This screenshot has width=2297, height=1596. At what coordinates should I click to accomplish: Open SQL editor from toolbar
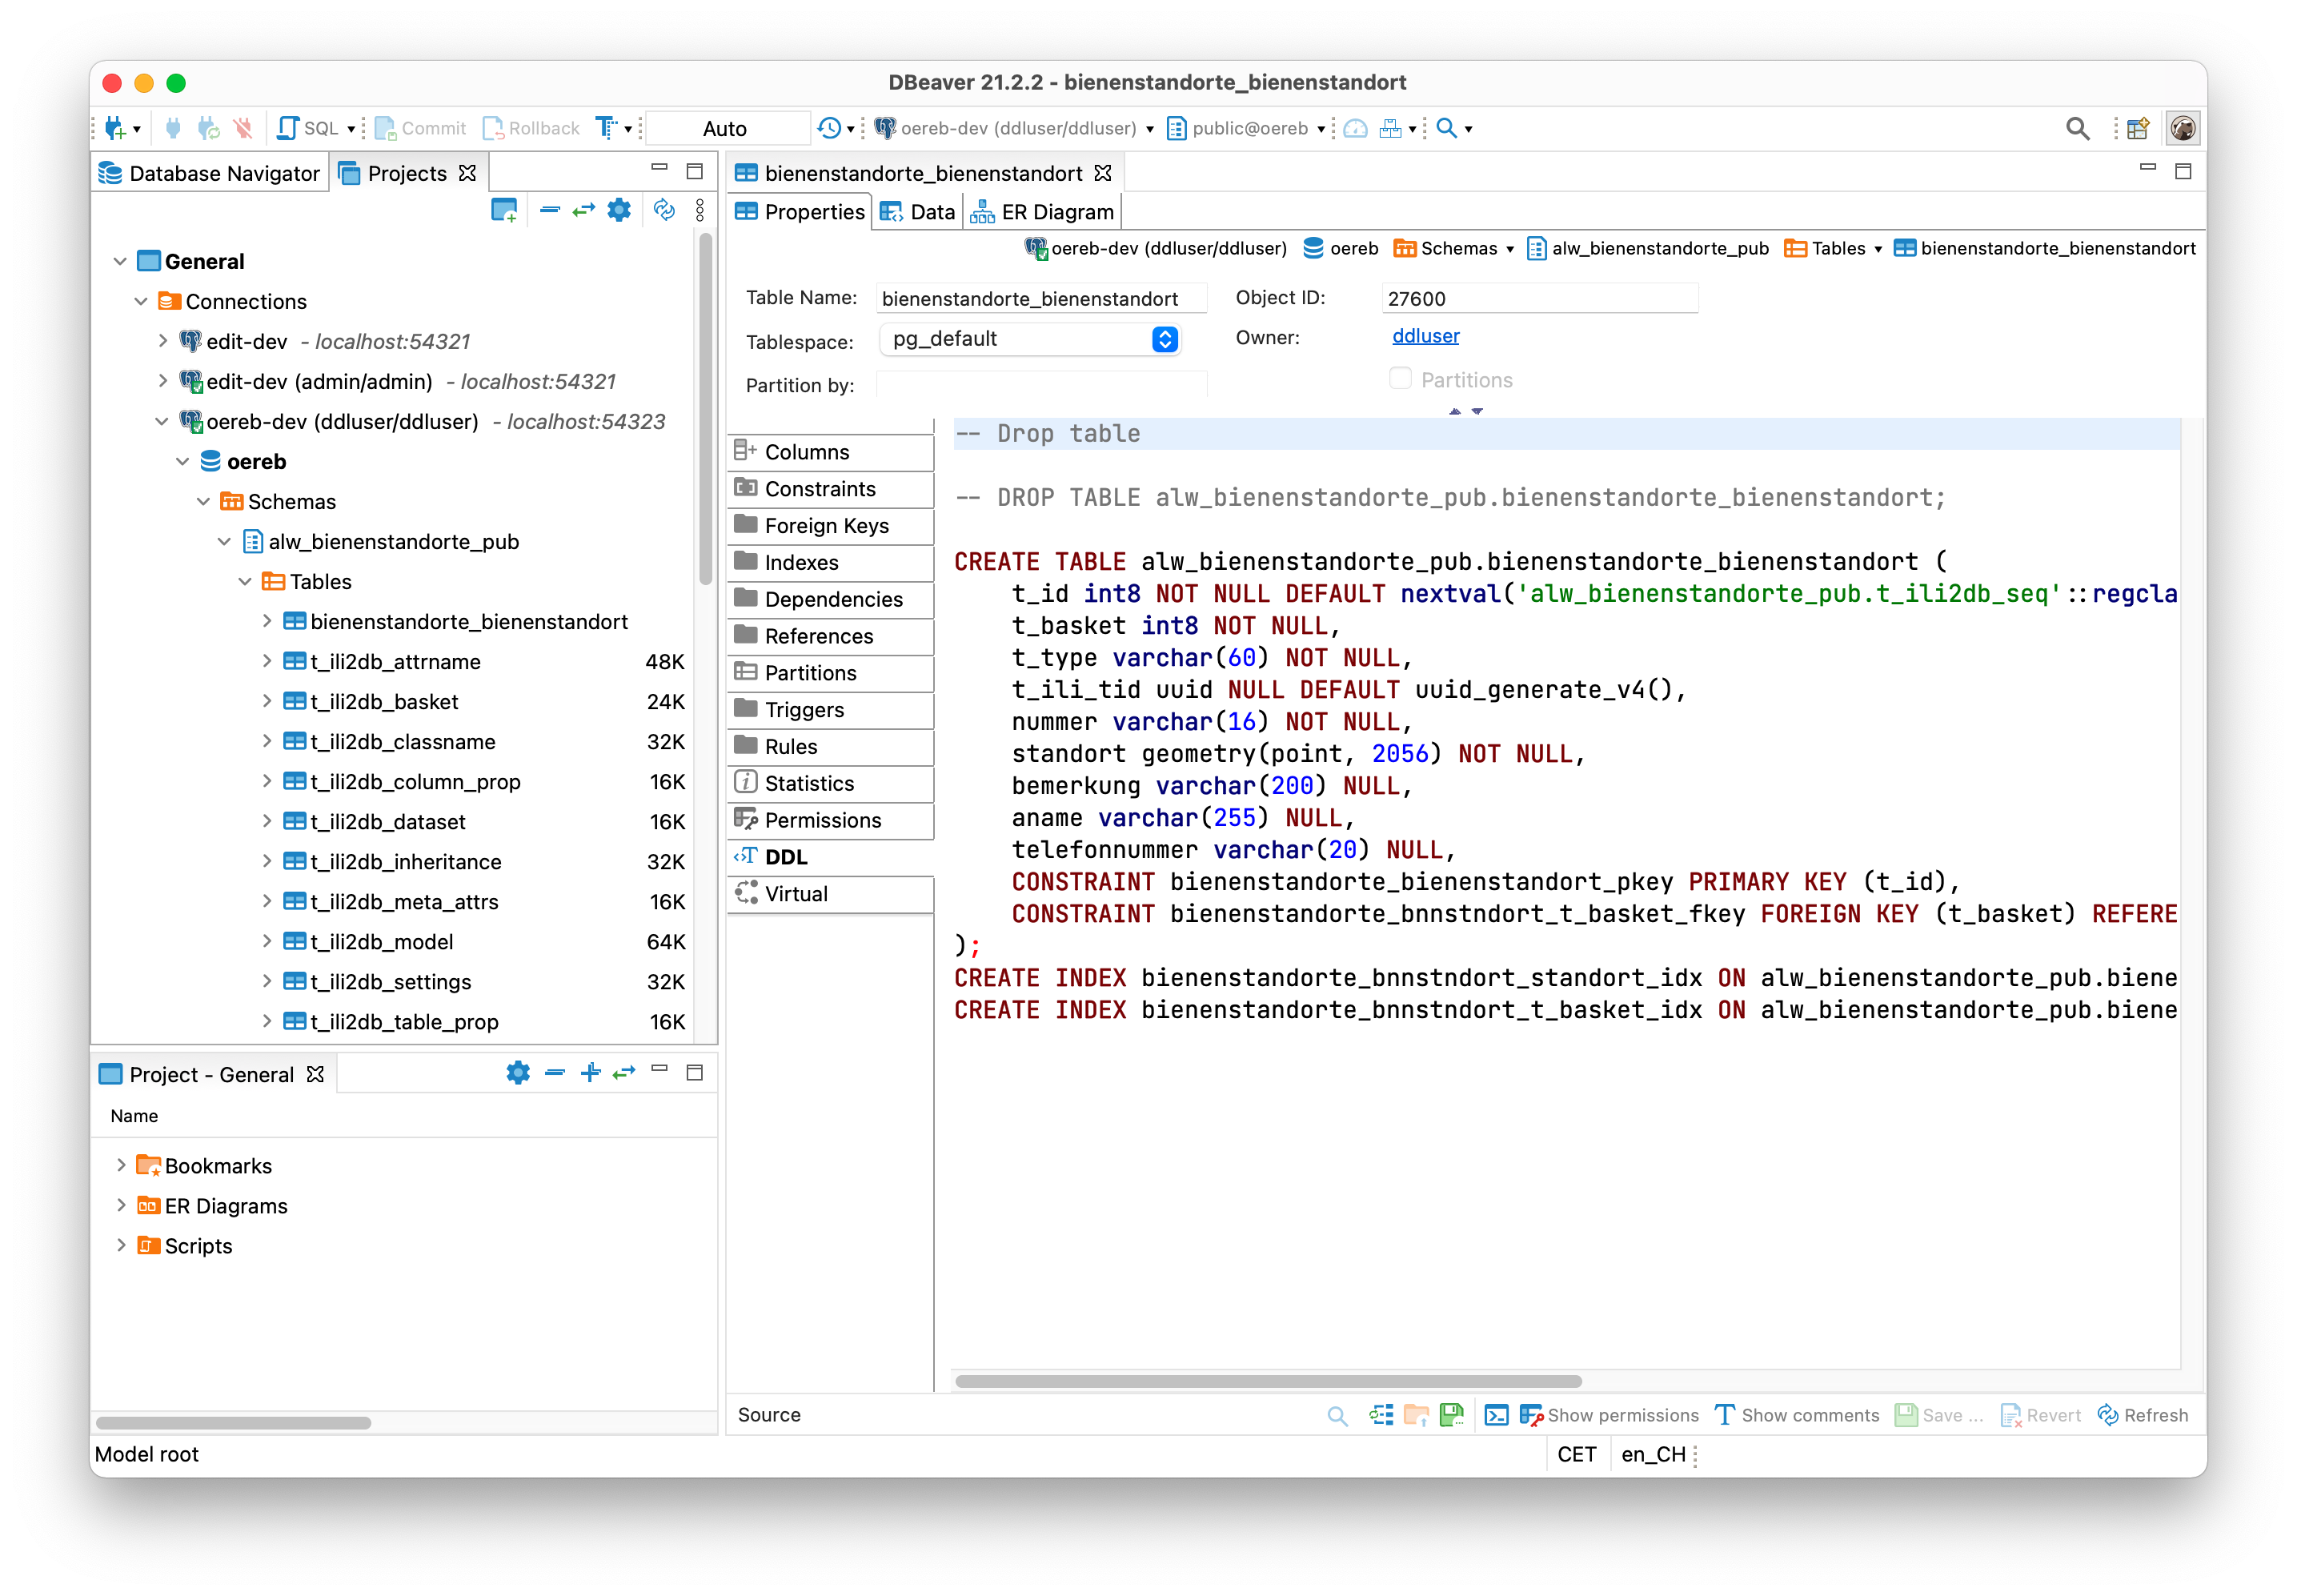[308, 128]
